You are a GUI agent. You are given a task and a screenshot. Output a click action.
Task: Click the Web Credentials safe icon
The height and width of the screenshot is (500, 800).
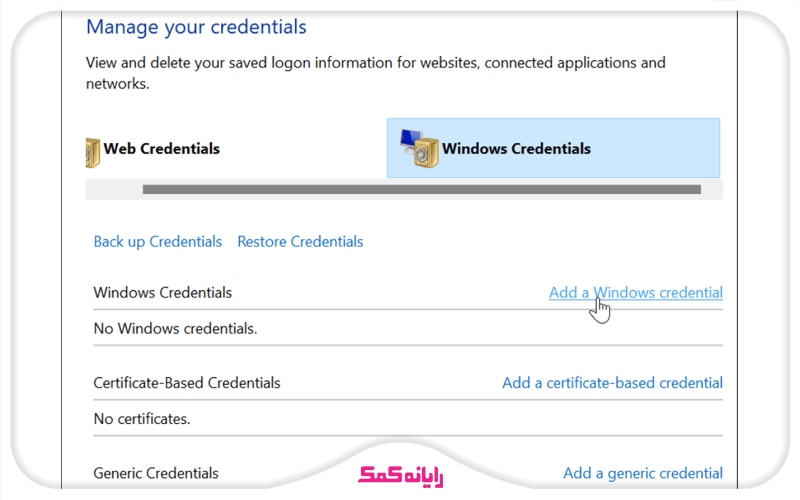point(93,151)
